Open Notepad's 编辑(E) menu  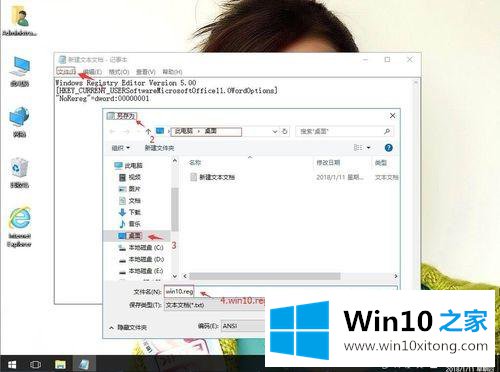tap(92, 72)
